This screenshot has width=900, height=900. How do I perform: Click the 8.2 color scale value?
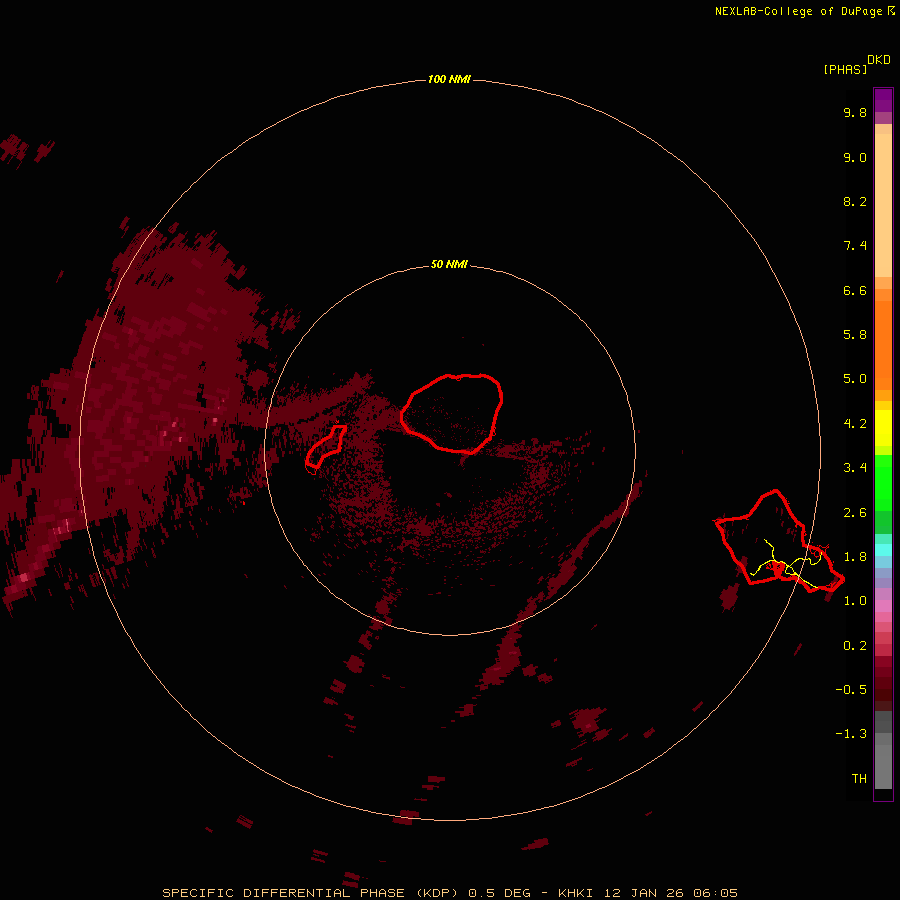pyautogui.click(x=855, y=201)
